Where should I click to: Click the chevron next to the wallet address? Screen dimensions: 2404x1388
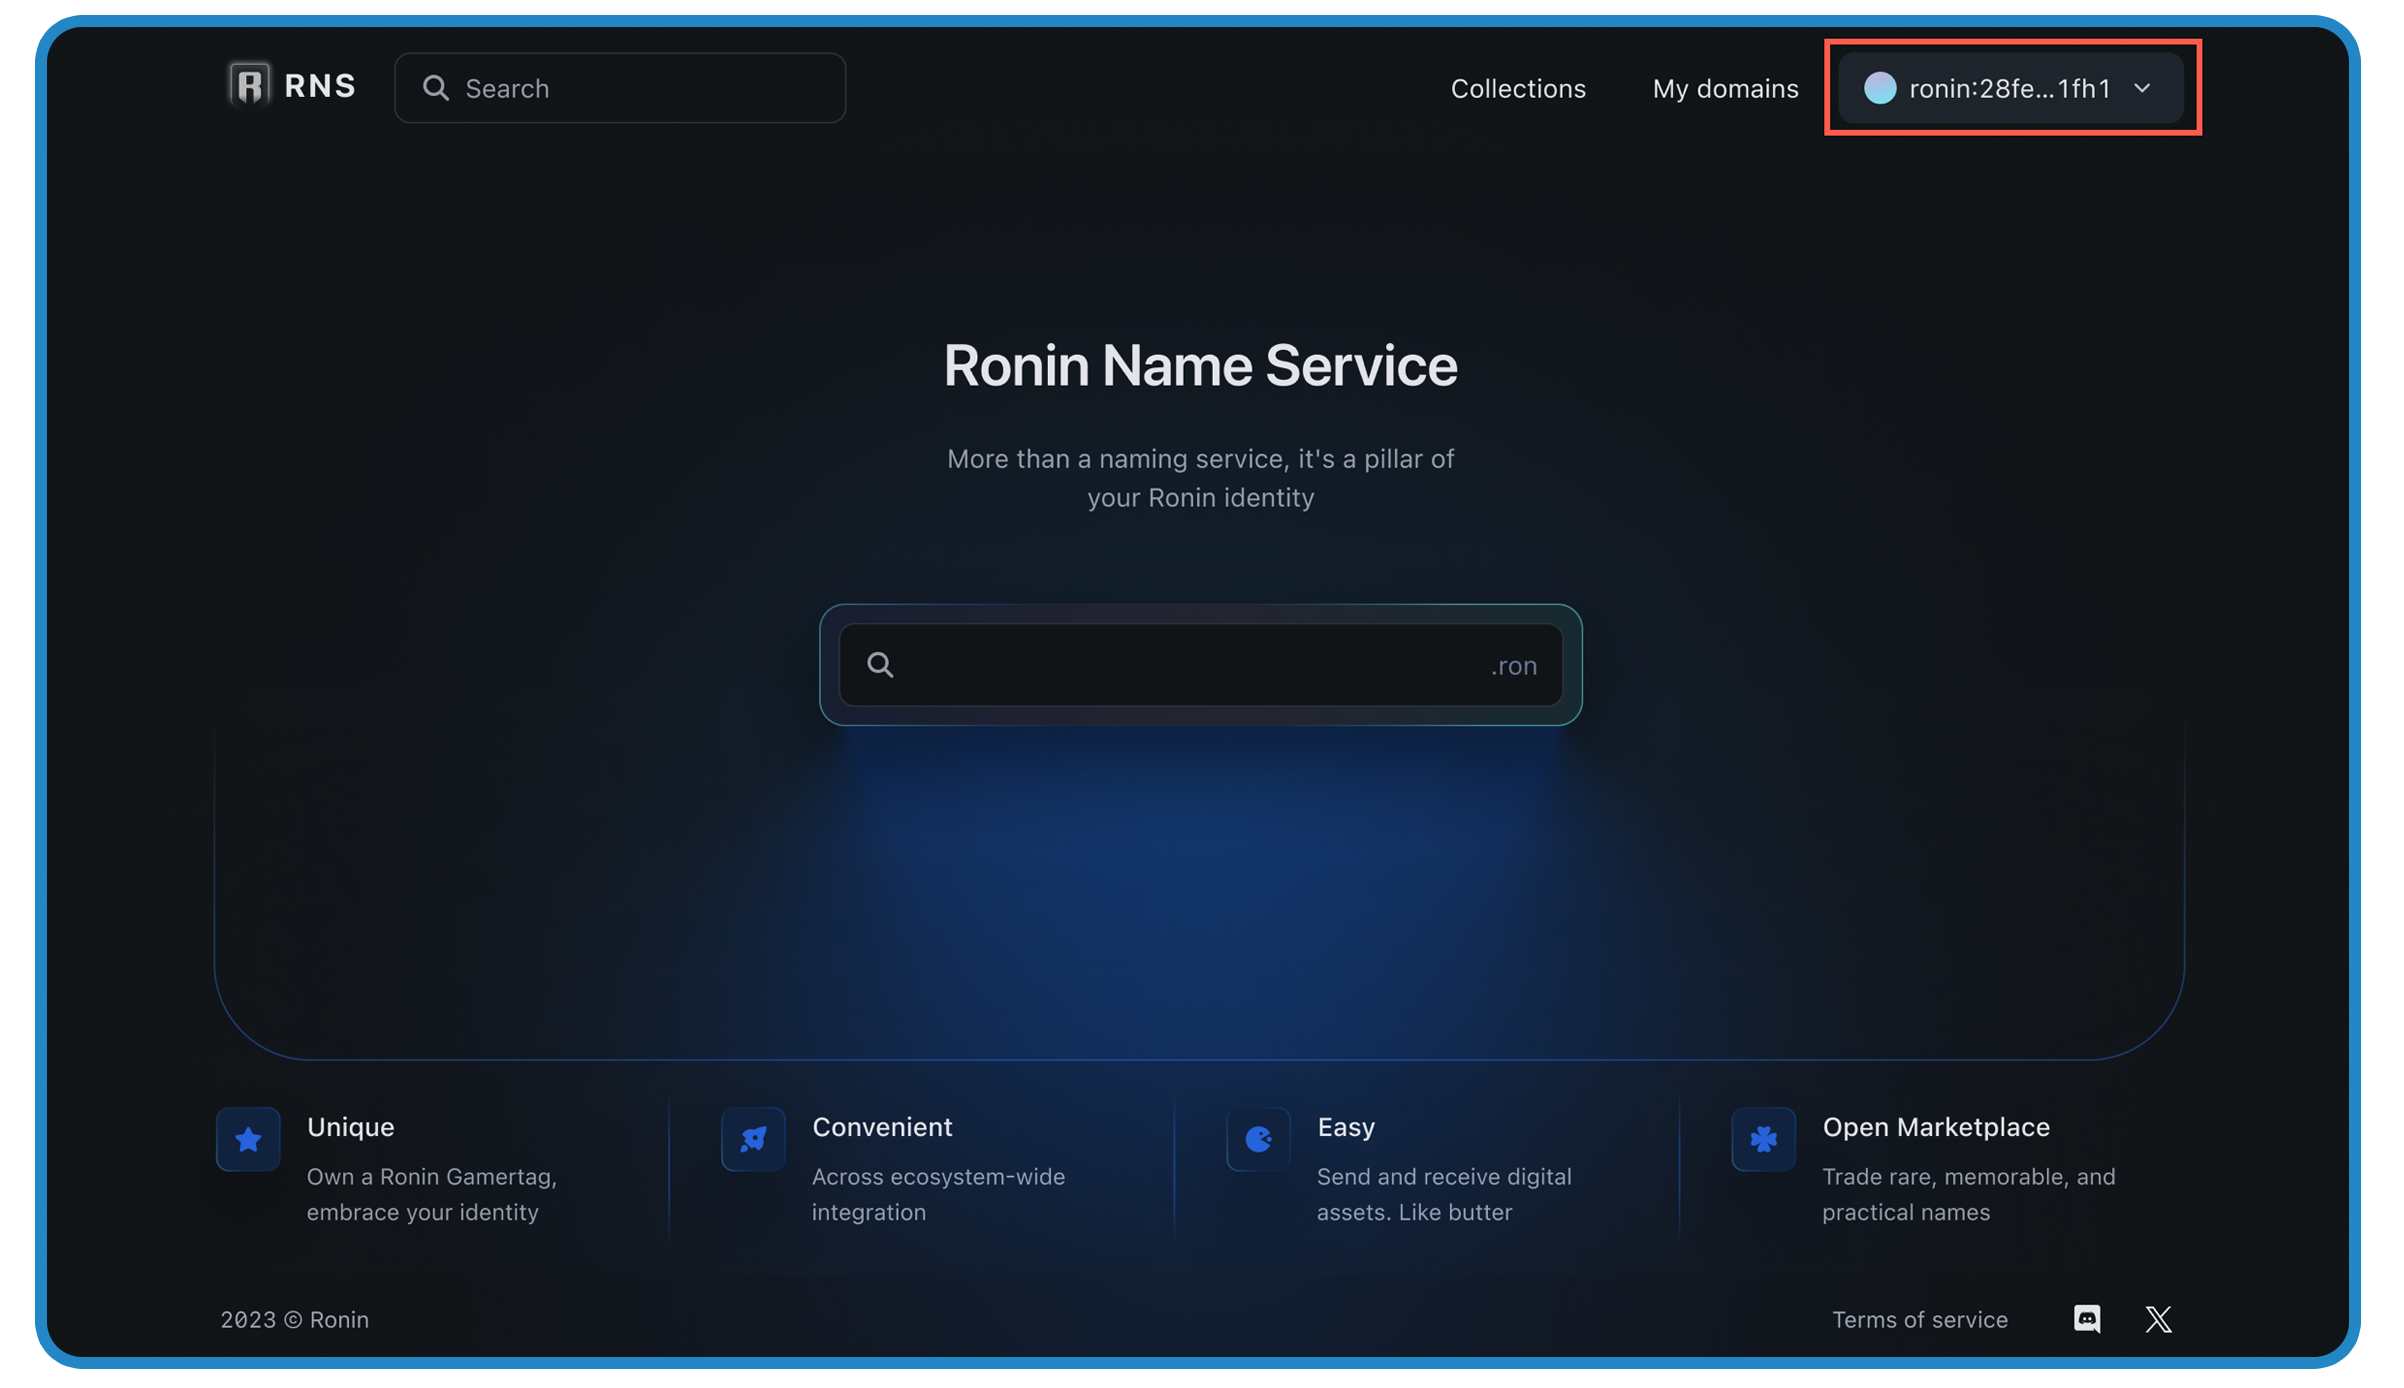click(2142, 88)
